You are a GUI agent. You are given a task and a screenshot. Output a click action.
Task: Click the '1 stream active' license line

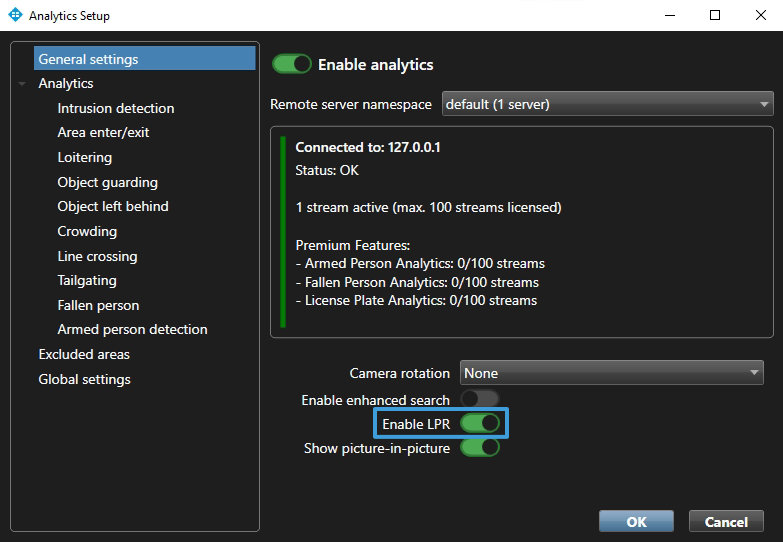[x=428, y=207]
